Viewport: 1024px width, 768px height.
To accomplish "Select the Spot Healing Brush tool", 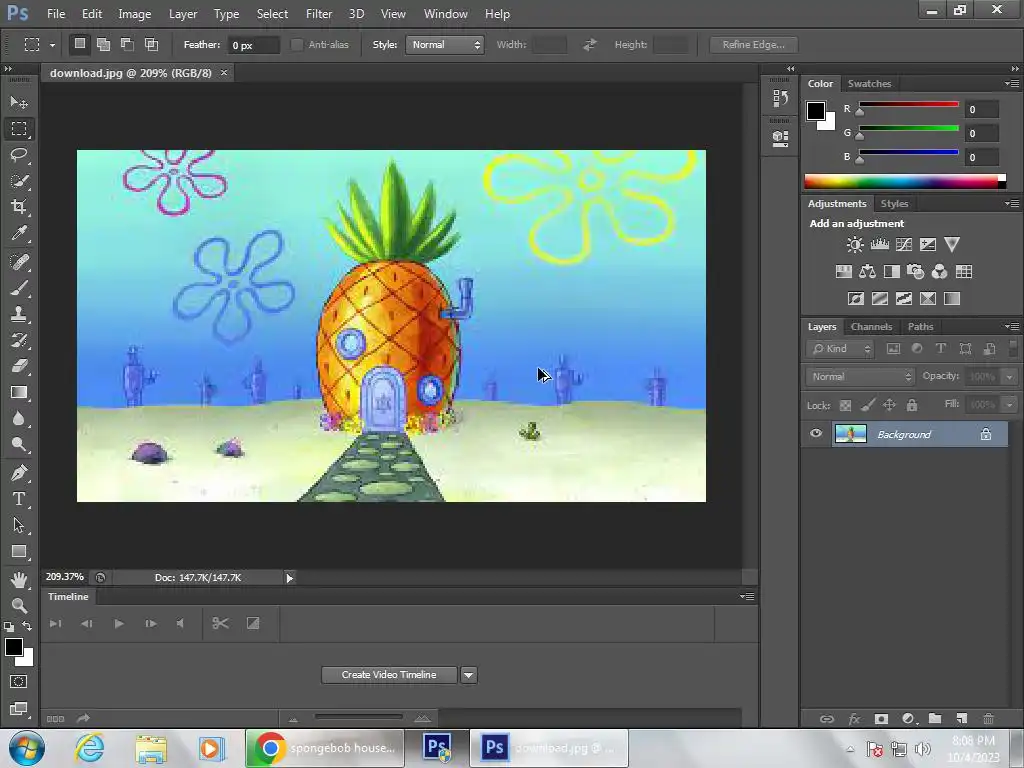I will (19, 261).
